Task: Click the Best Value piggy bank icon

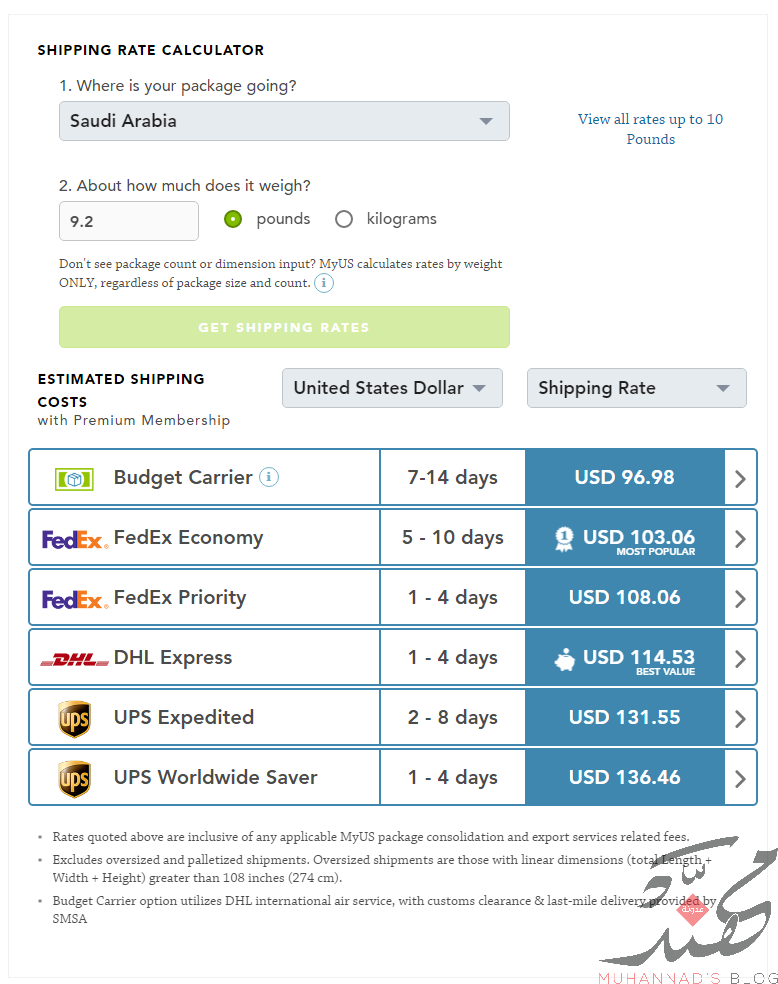Action: click(565, 660)
